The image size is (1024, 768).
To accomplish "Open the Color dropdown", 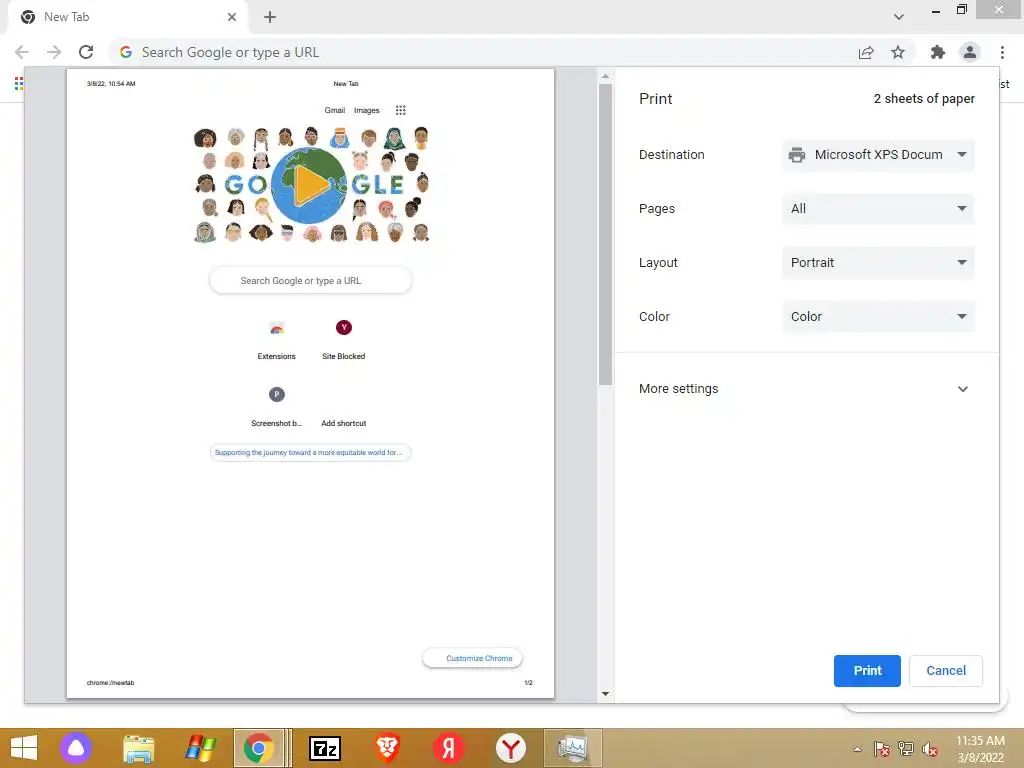I will click(878, 317).
